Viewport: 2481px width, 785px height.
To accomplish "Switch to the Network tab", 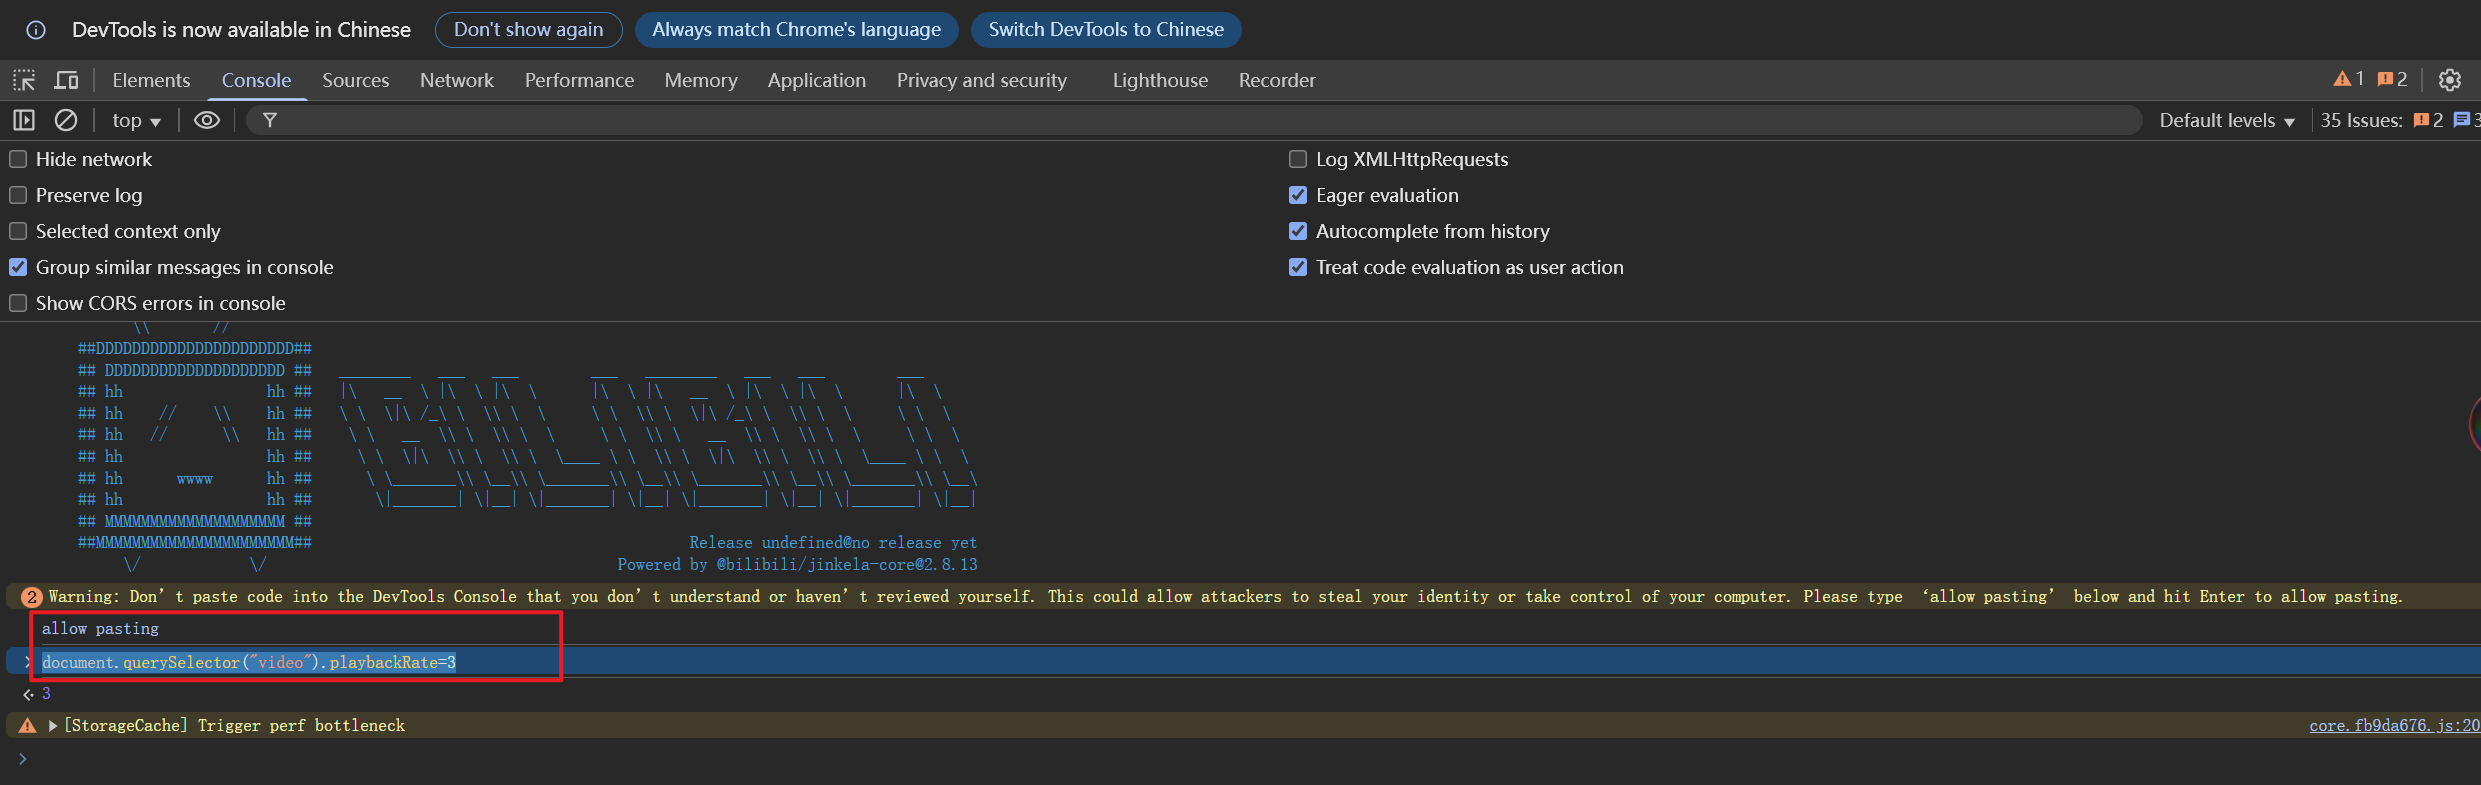I will (456, 80).
